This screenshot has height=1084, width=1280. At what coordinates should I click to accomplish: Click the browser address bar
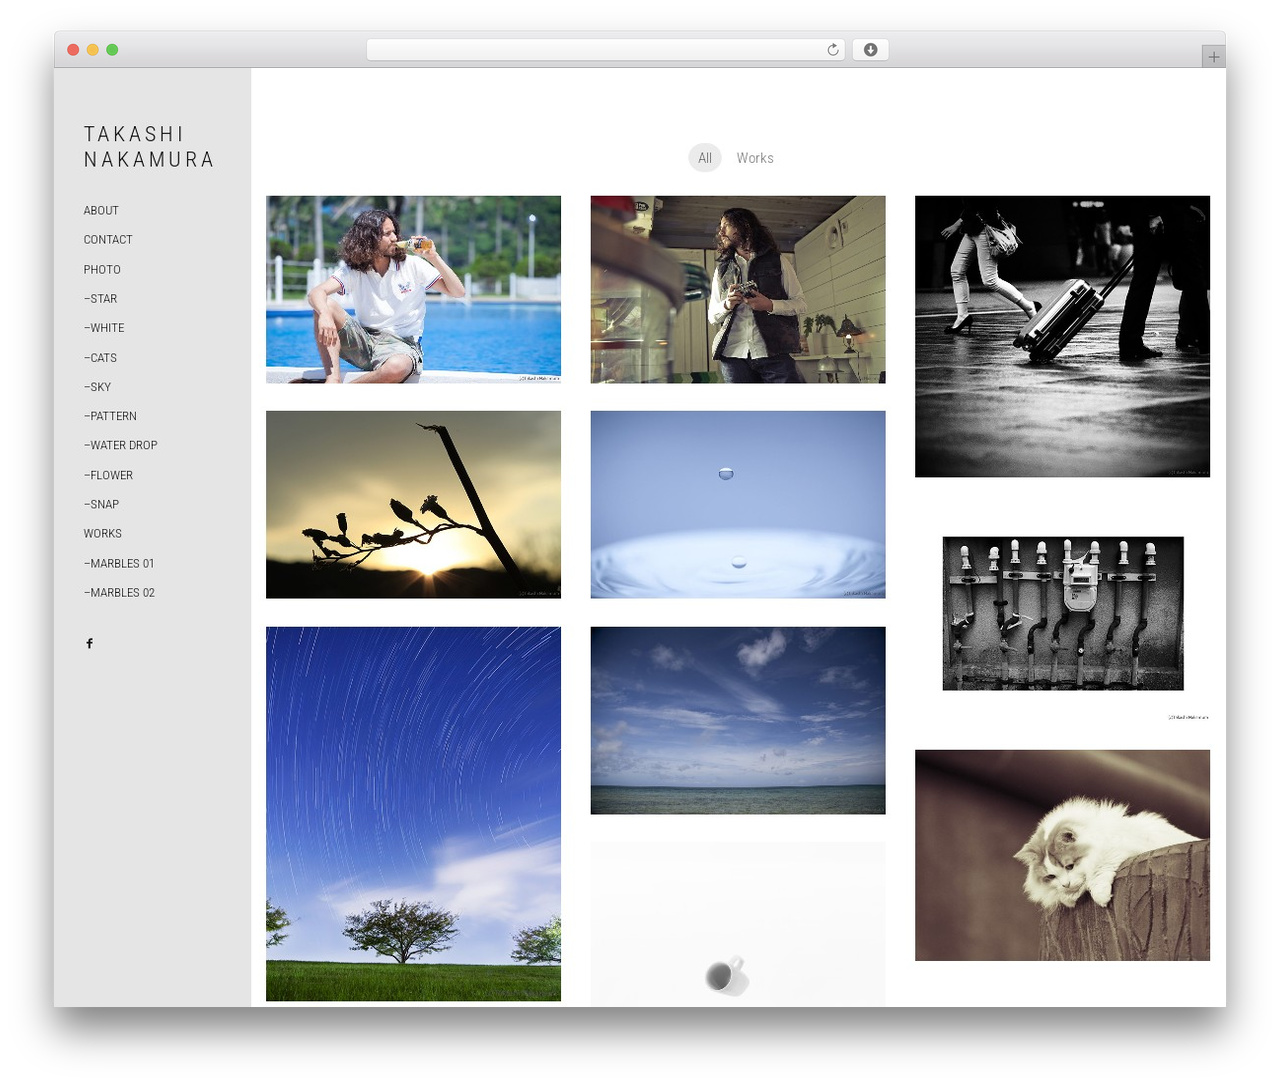605,50
